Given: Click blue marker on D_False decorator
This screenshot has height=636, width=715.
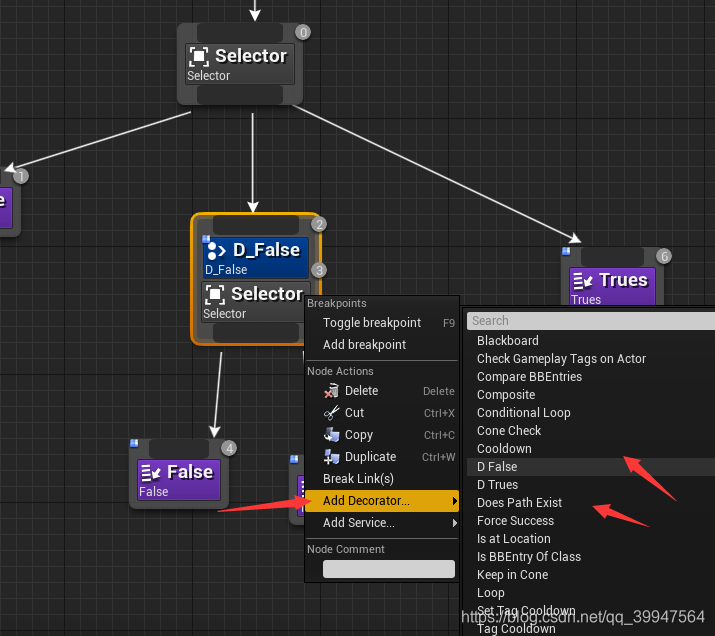Looking at the screenshot, I should tap(206, 238).
